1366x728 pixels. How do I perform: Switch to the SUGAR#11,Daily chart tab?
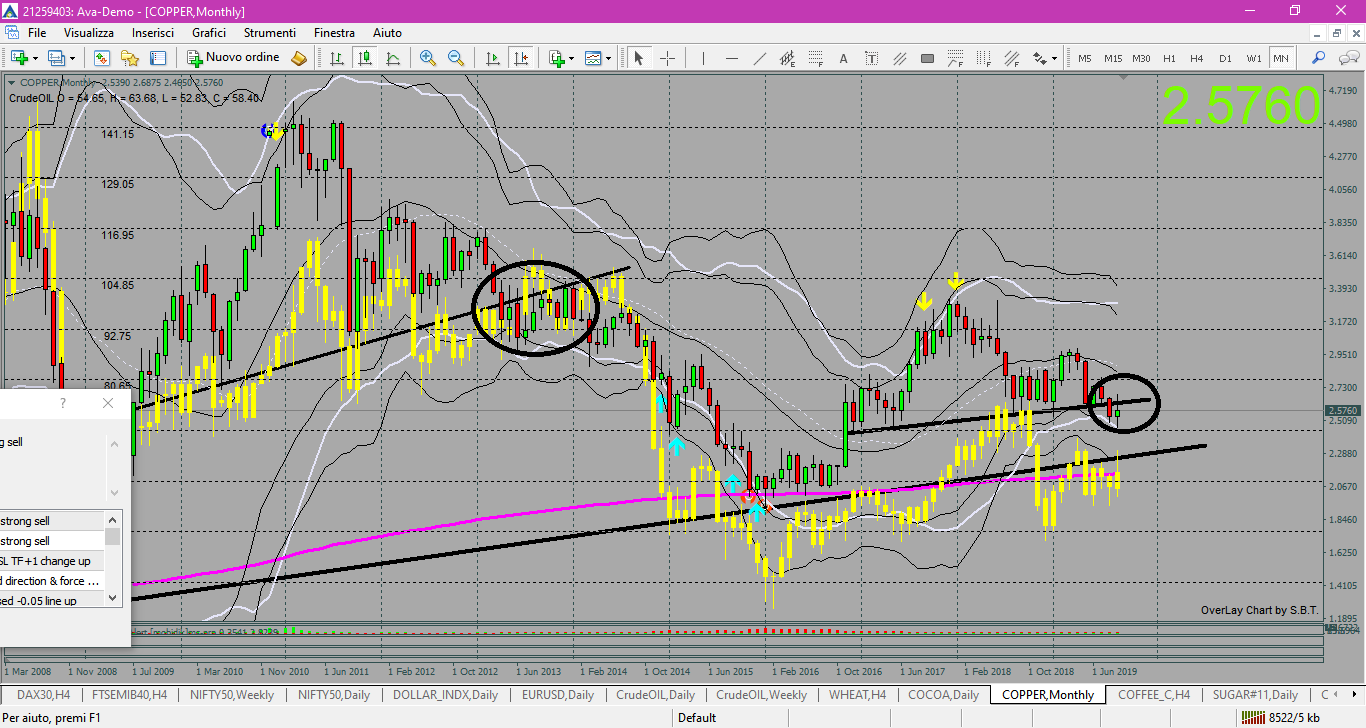[1255, 694]
